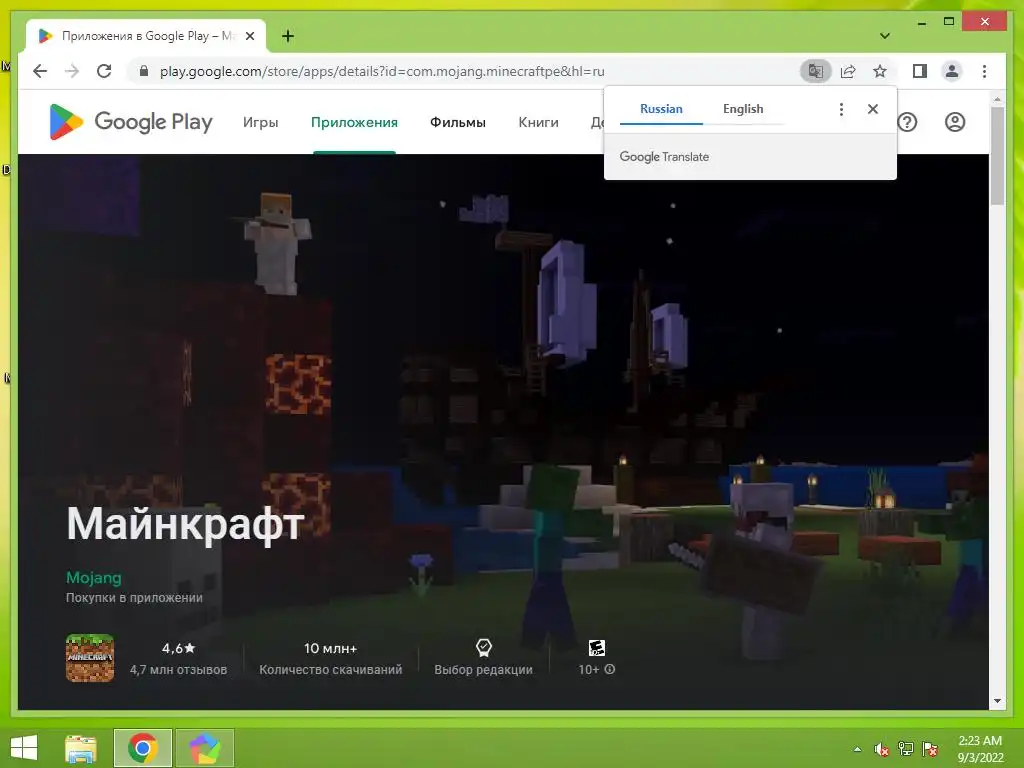Open File Explorer from the taskbar
The width and height of the screenshot is (1024, 768).
coord(81,748)
